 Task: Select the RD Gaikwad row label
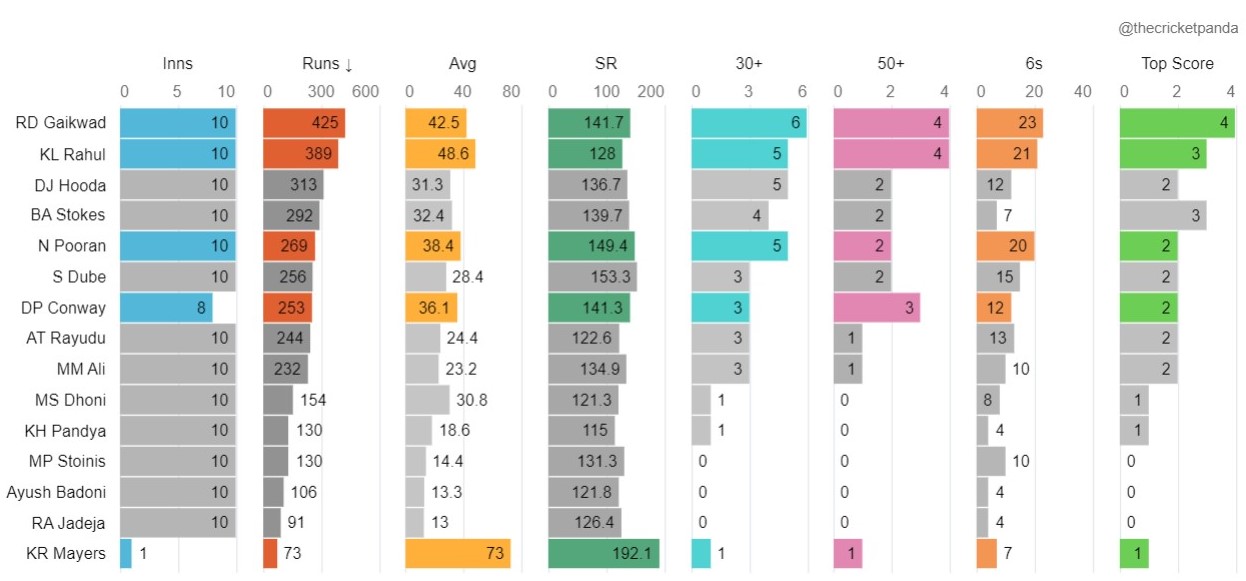click(60, 124)
